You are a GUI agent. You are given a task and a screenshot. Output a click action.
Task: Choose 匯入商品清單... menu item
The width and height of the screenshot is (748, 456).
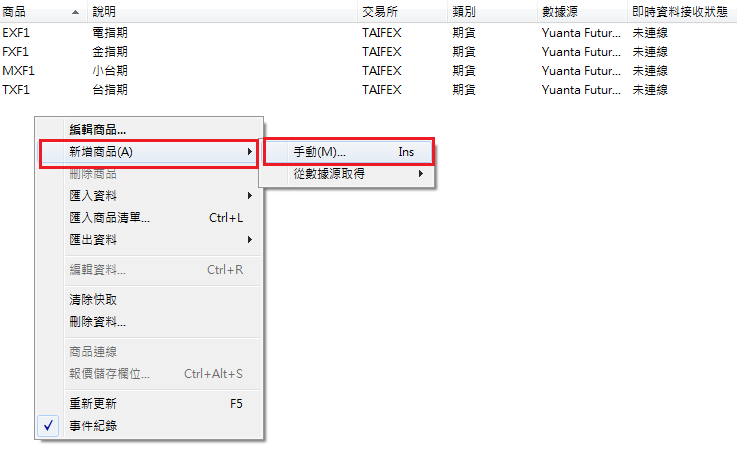click(149, 218)
